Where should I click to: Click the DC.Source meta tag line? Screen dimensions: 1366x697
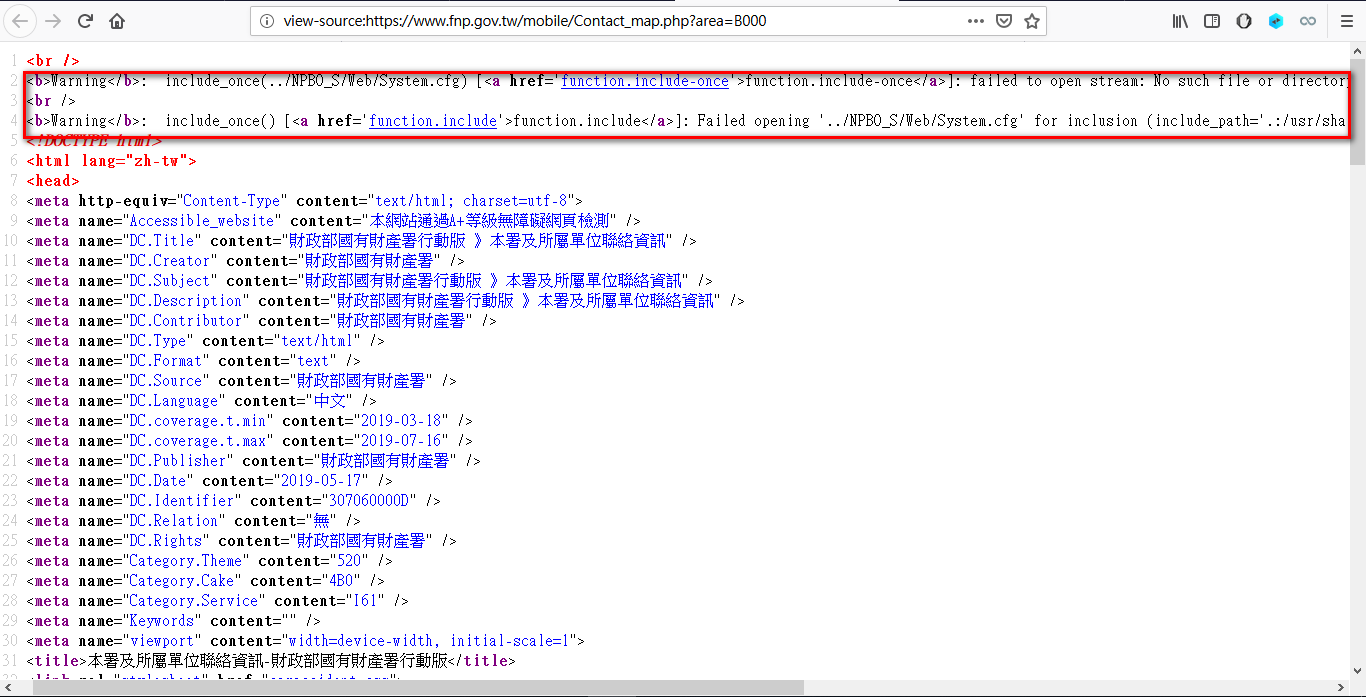(242, 381)
